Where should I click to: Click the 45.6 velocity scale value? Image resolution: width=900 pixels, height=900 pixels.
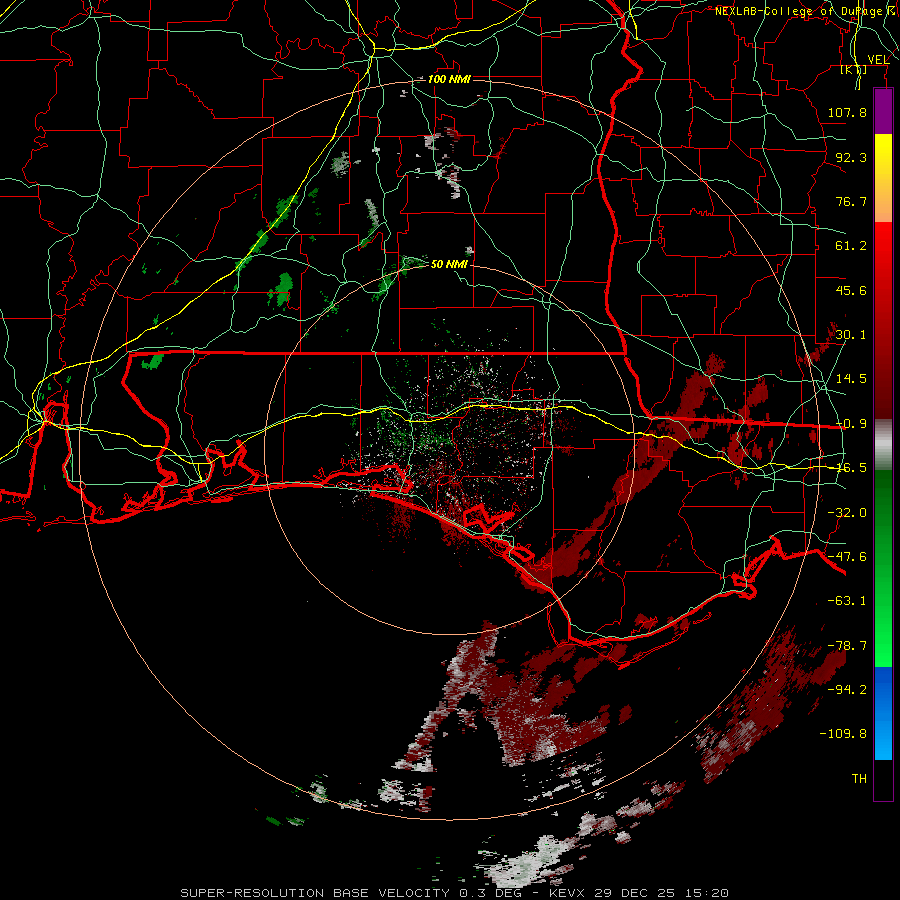pyautogui.click(x=851, y=290)
